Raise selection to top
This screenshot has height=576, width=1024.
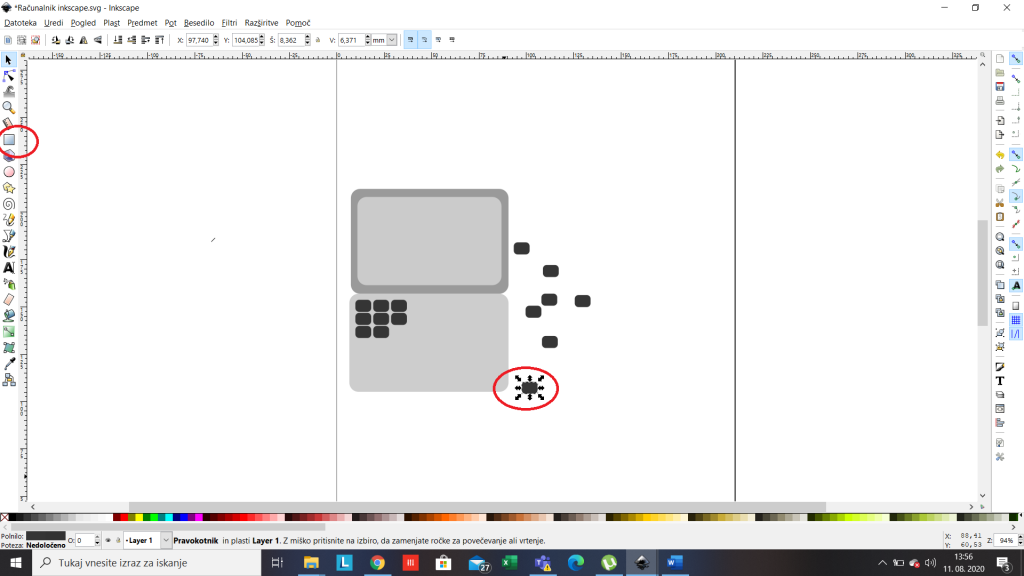click(x=159, y=40)
